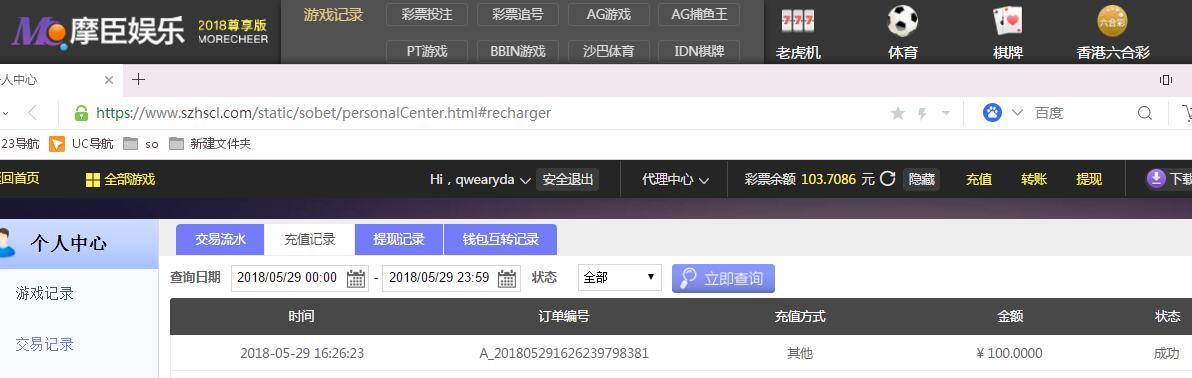1192x378 pixels.
Task: Click the lightning bolt icon in address bar
Action: pyautogui.click(x=922, y=113)
